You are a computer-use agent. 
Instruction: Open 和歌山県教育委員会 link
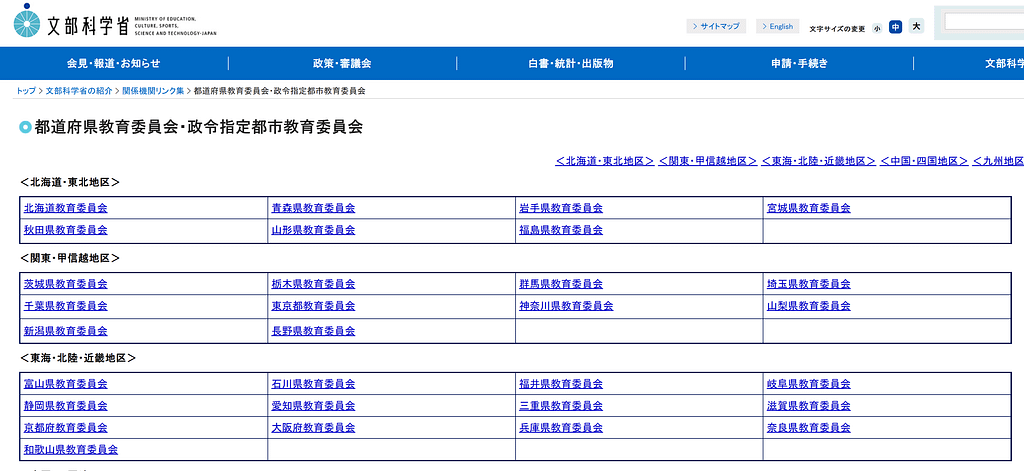[70, 450]
